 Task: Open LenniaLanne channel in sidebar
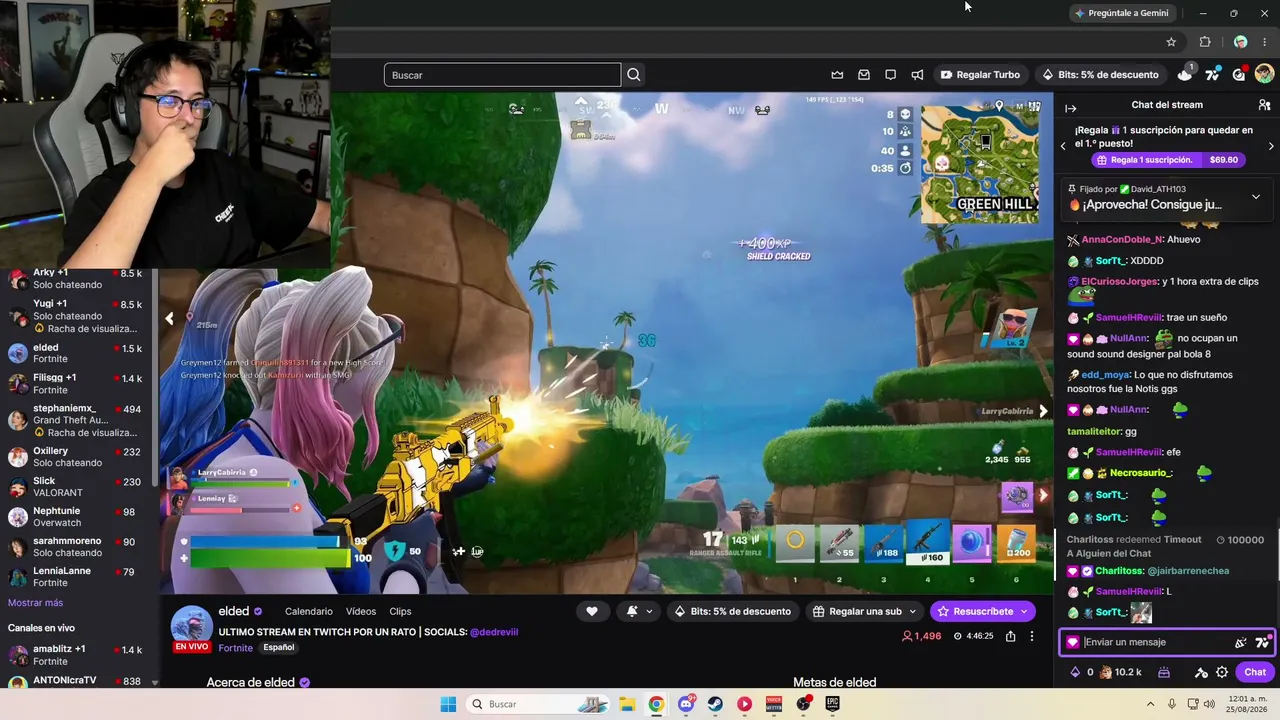[x=76, y=577]
